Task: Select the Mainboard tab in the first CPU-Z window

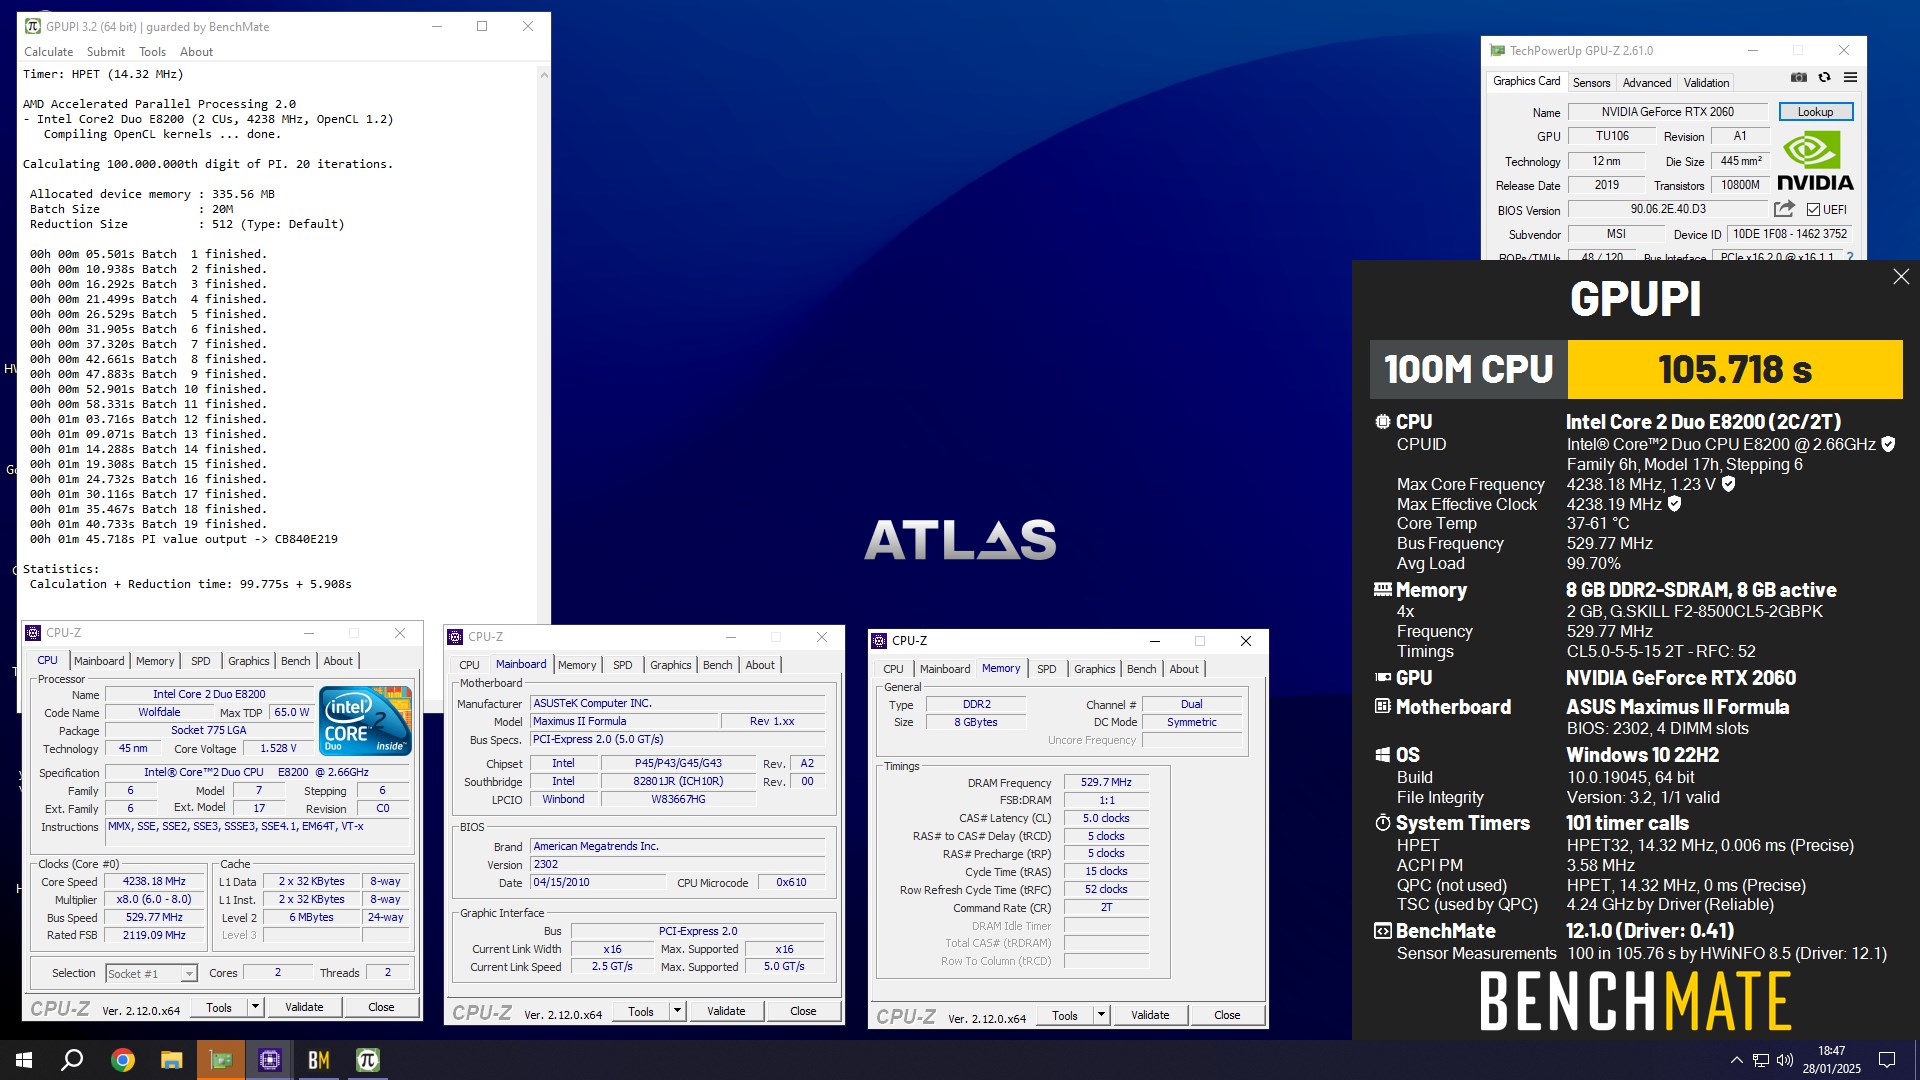Action: [x=99, y=661]
